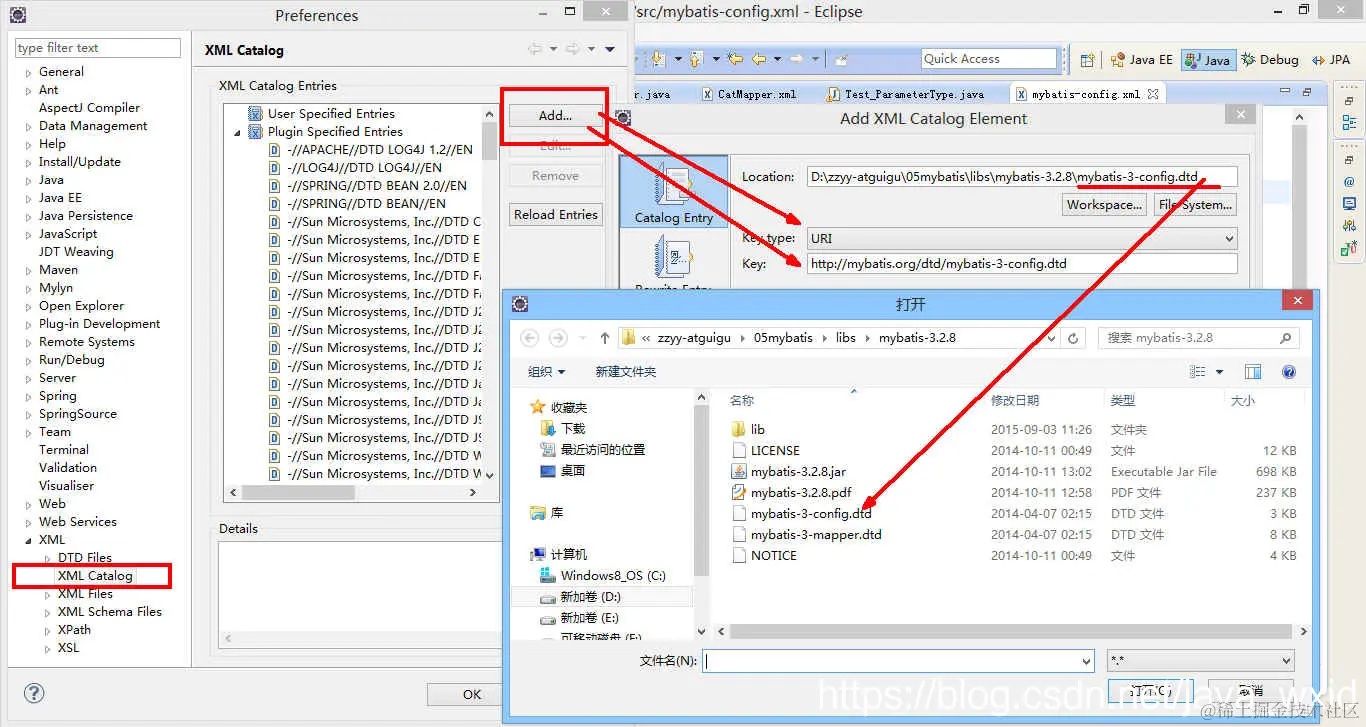Click the Key input field
The width and height of the screenshot is (1366, 727).
tap(1022, 264)
